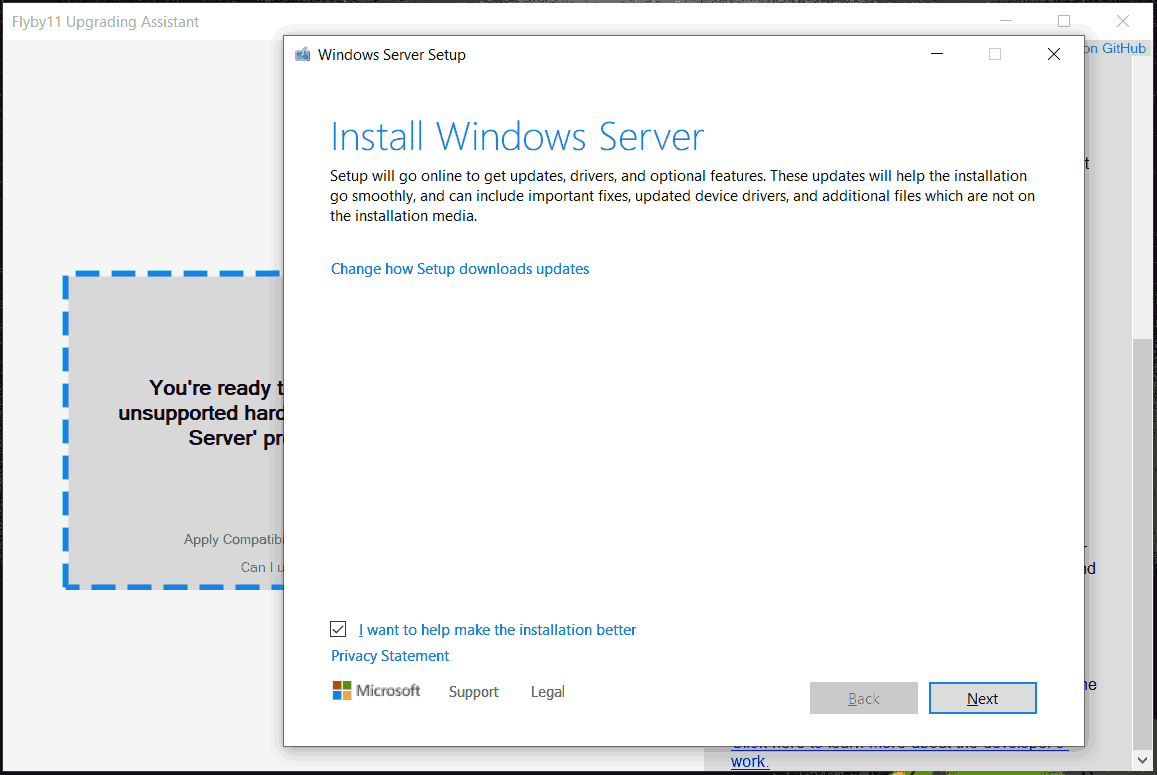Screen dimensions: 1157x775
Task: Minimize the Windows Server Setup dialog
Action: 936,54
